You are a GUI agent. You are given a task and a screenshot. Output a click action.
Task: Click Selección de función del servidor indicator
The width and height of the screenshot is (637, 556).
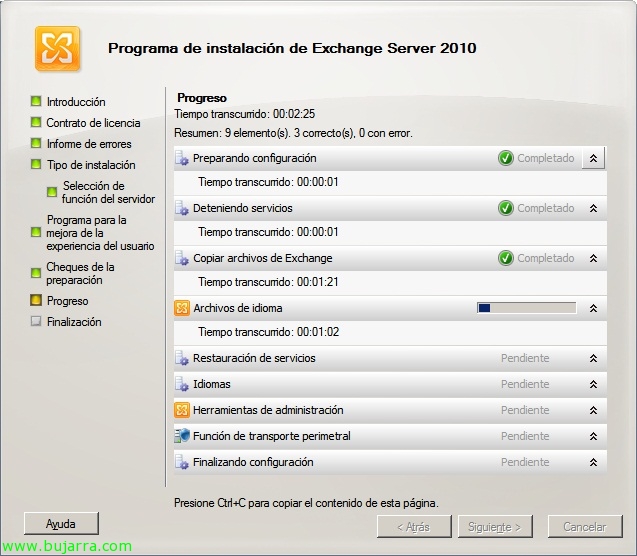coord(52,192)
